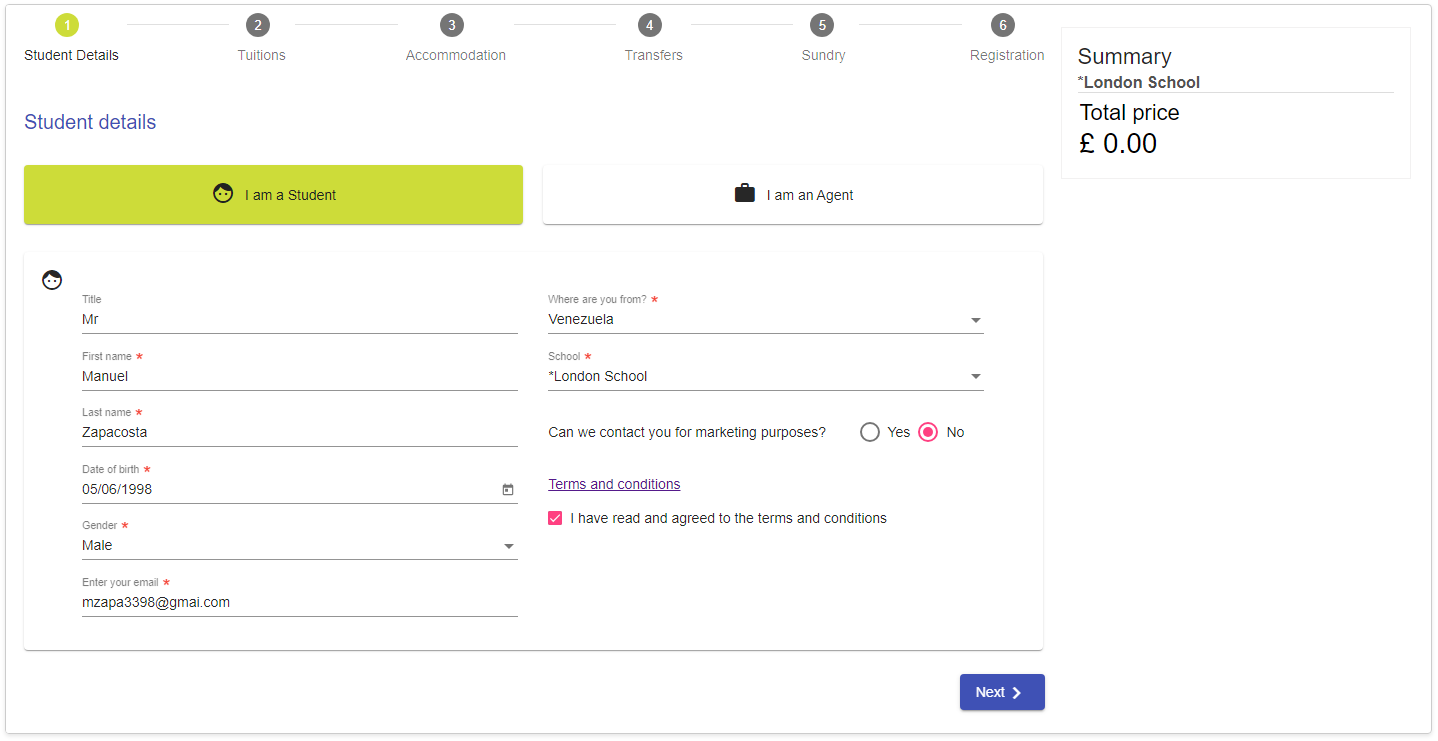
Task: Click the Next button
Action: [x=1002, y=692]
